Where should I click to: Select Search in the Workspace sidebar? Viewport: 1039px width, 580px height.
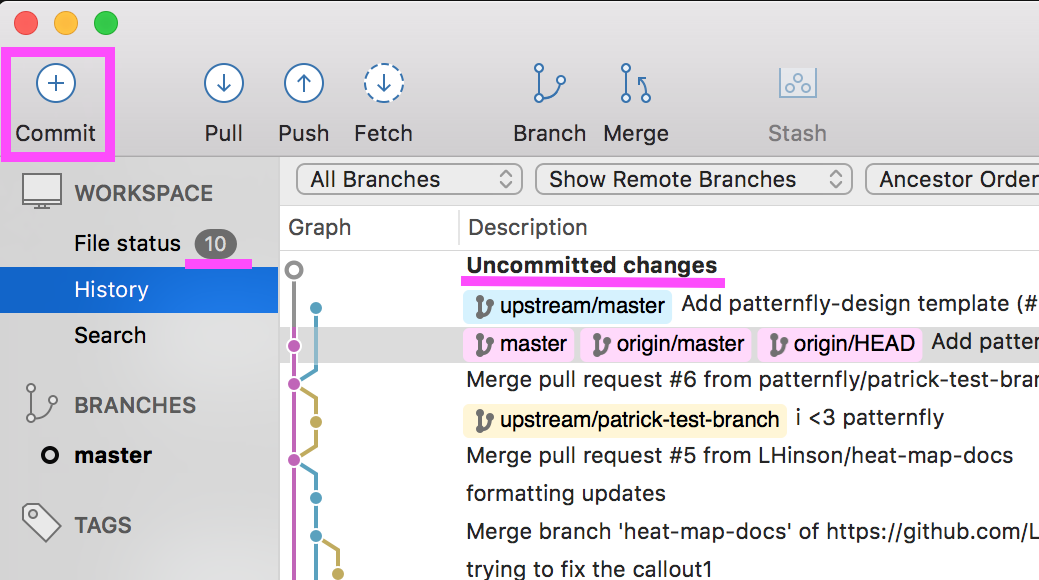[110, 335]
